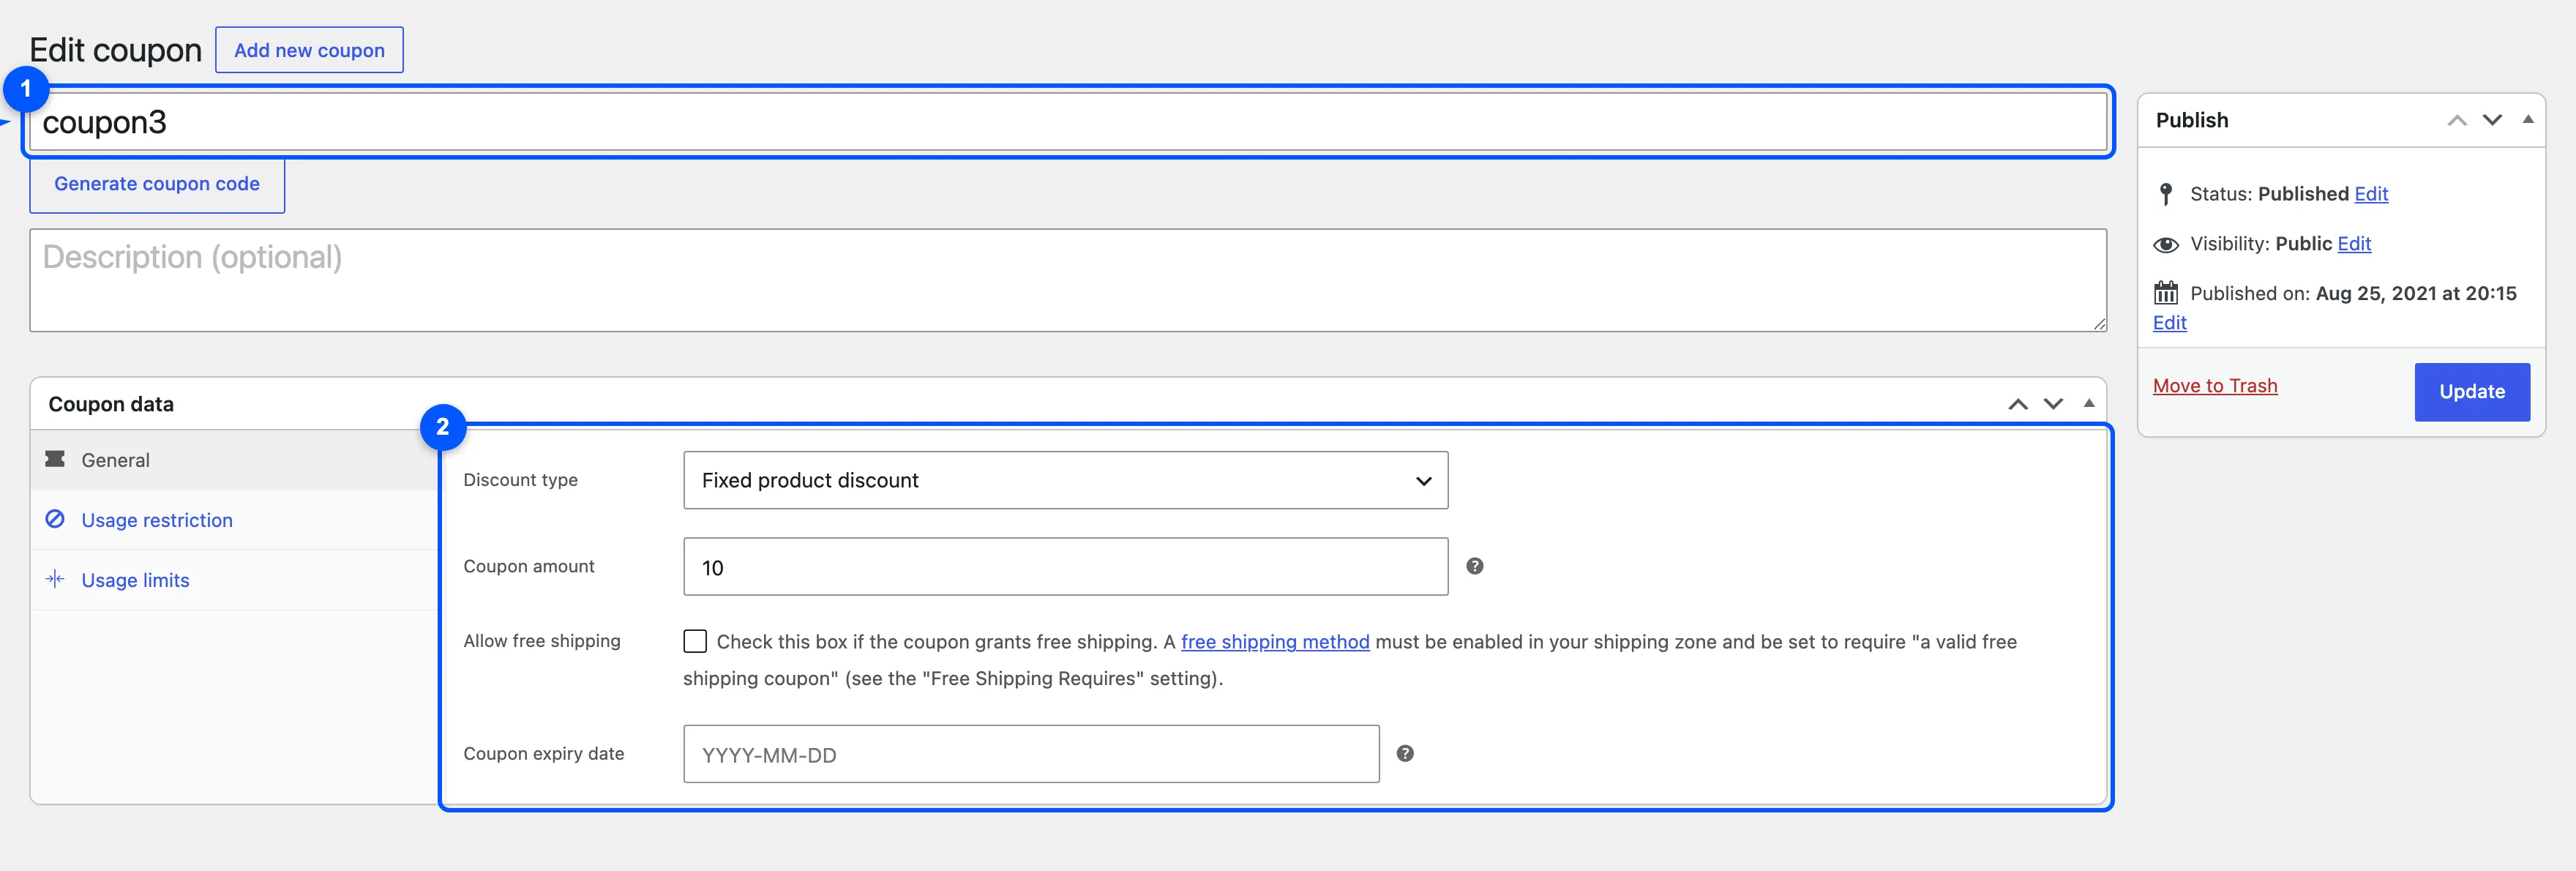
Task: Collapse the Coupon data panel triangle
Action: point(2089,403)
